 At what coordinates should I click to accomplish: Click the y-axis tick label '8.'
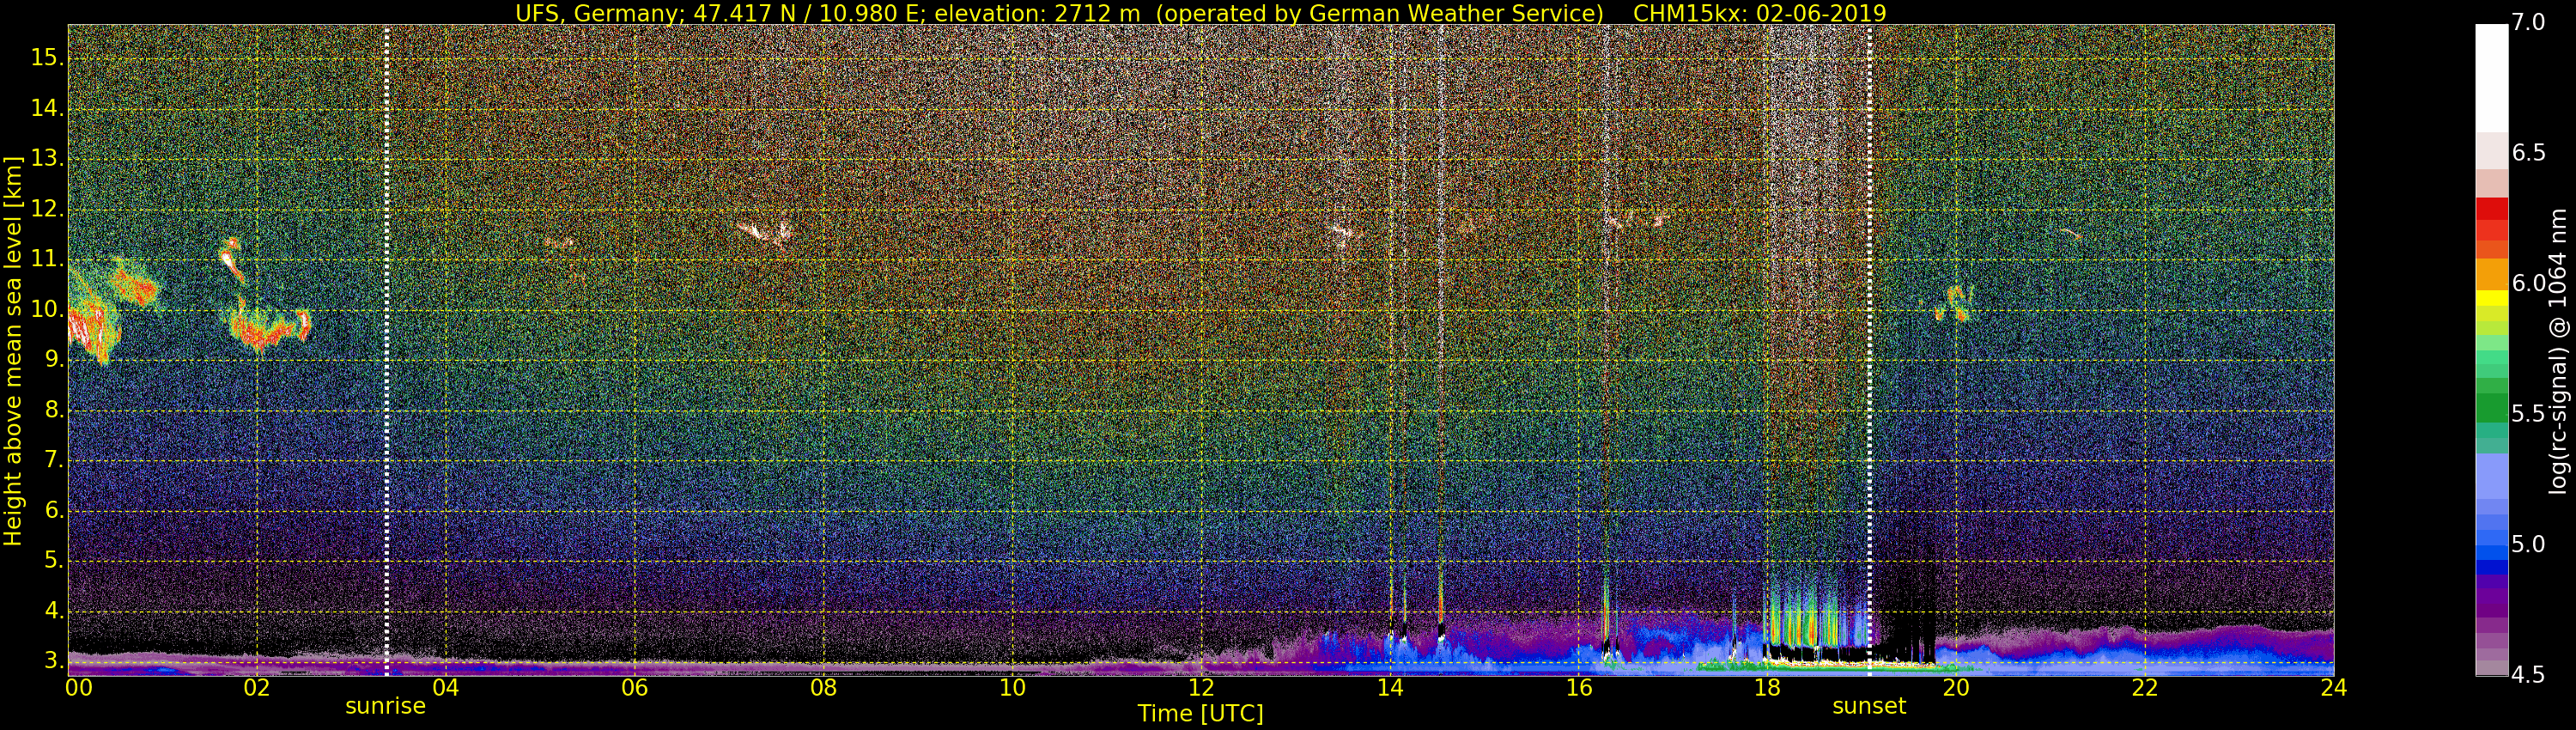tap(54, 409)
